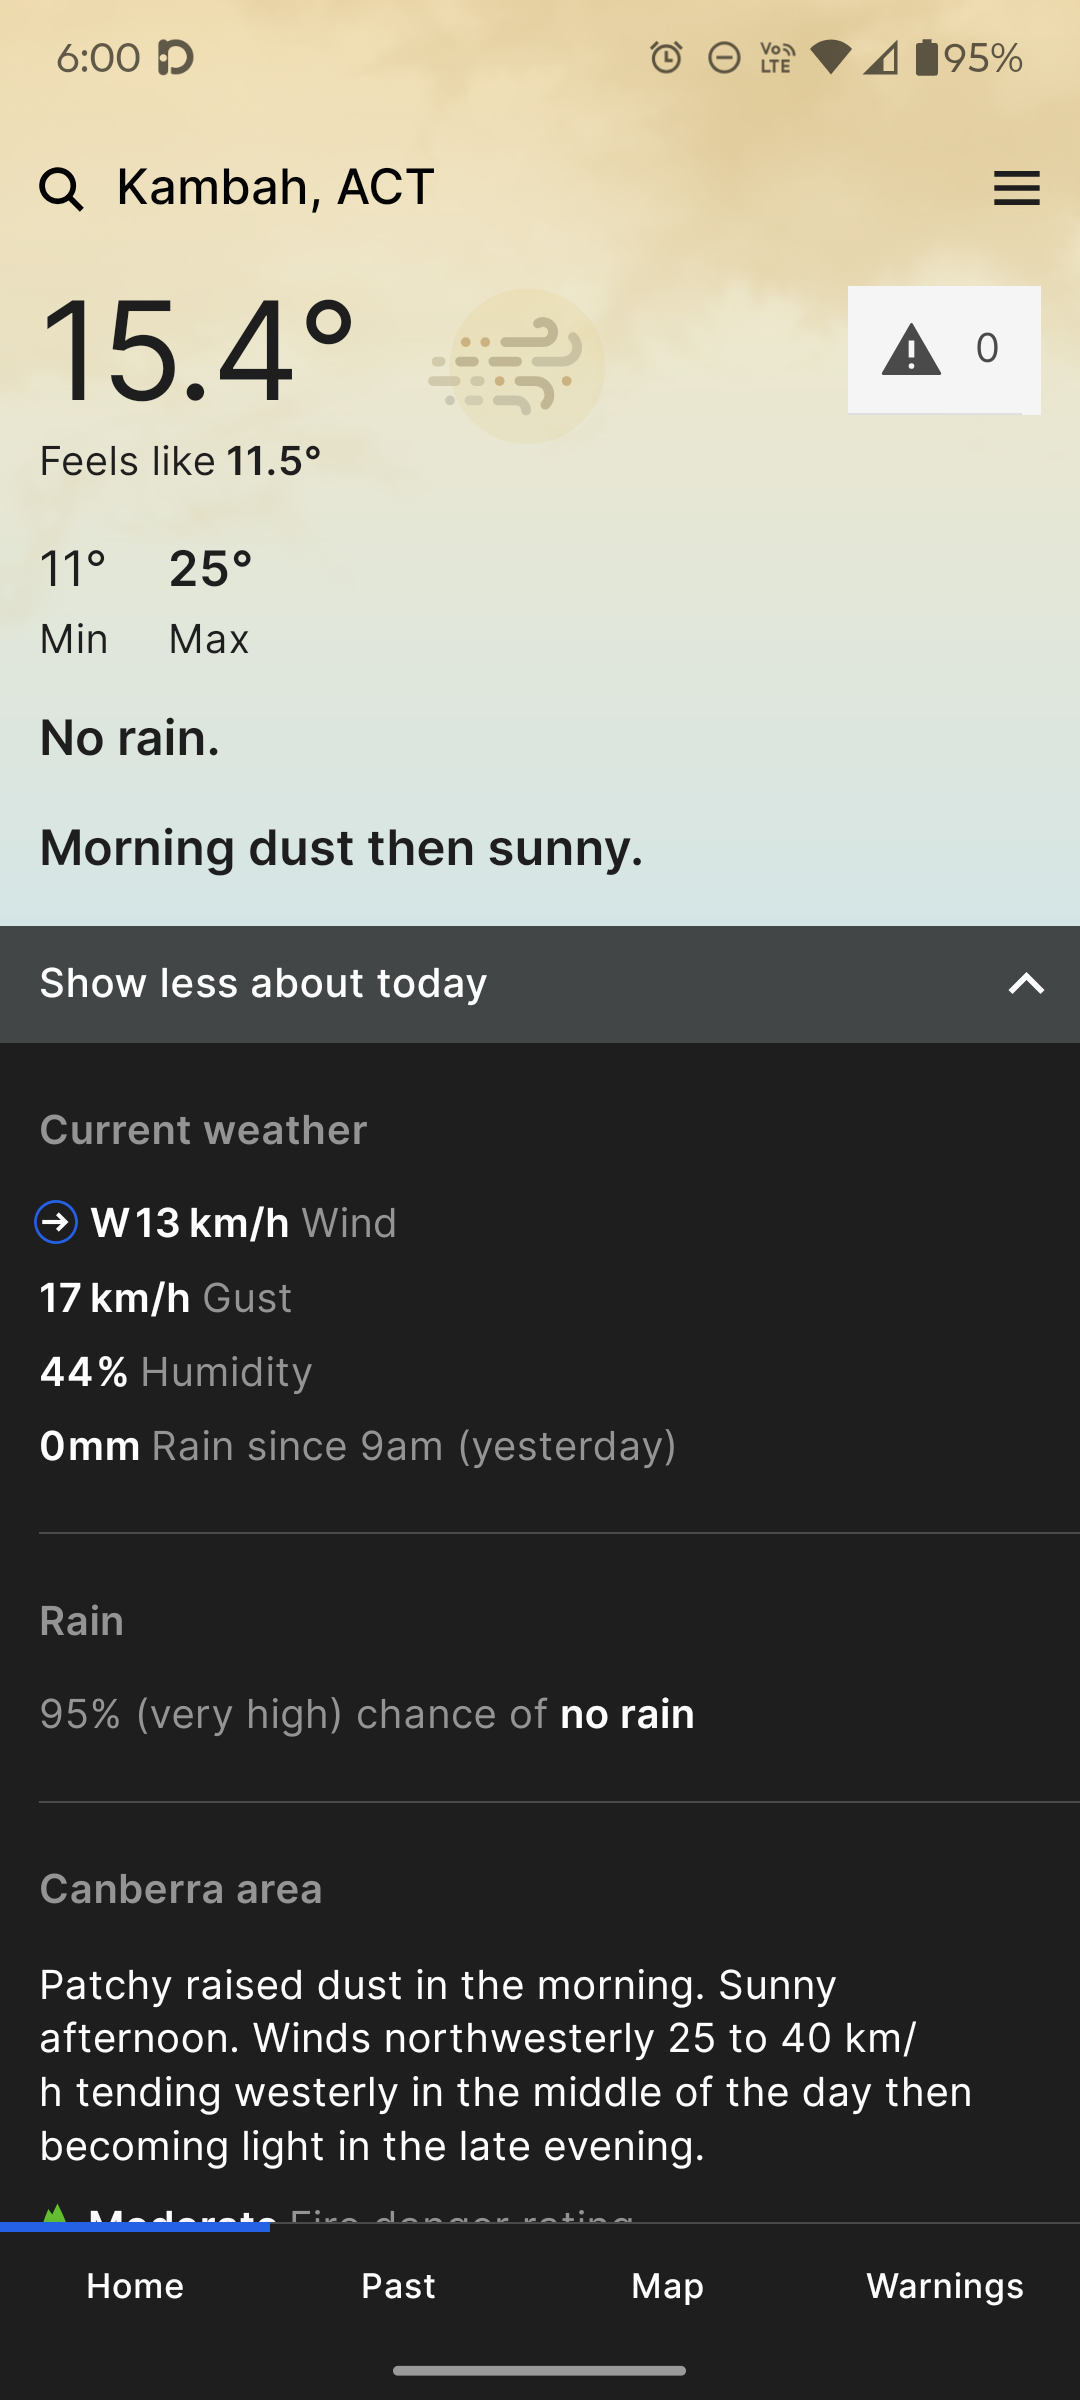Open the hamburger menu
The image size is (1080, 2400).
tap(1016, 188)
